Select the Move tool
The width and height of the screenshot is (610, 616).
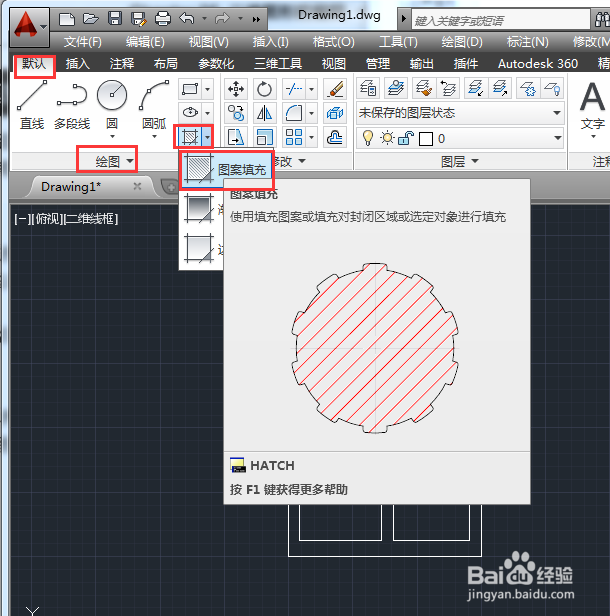[x=236, y=89]
